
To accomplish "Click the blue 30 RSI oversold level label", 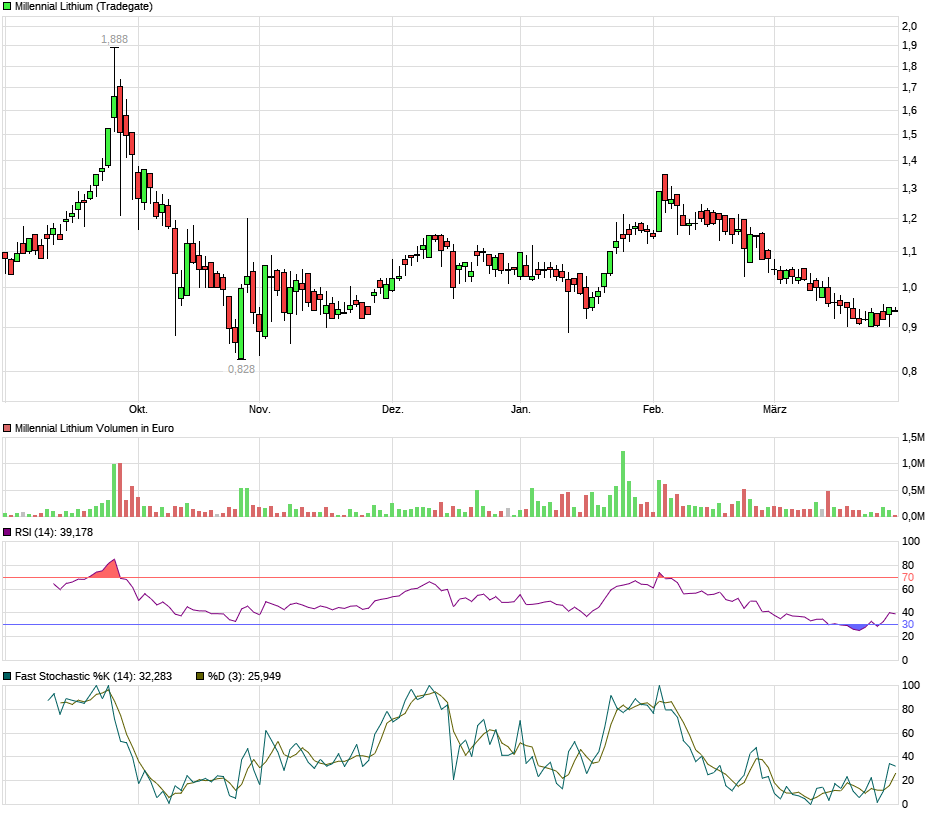I will (x=908, y=625).
